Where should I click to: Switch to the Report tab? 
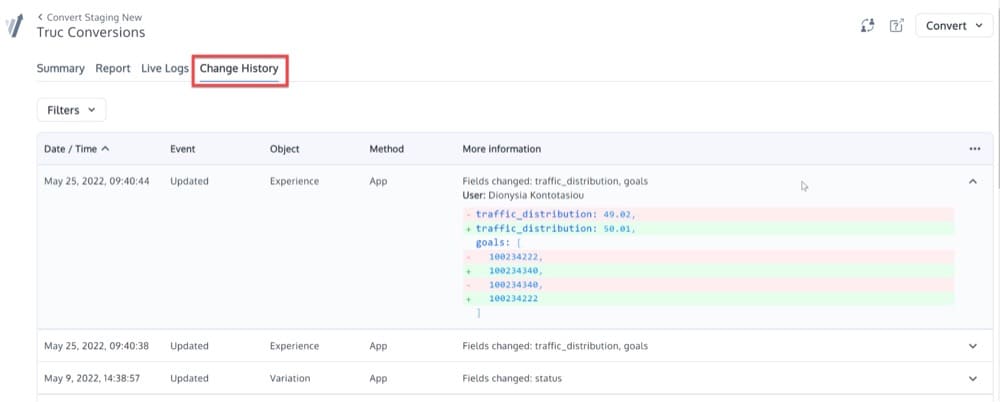coord(113,68)
